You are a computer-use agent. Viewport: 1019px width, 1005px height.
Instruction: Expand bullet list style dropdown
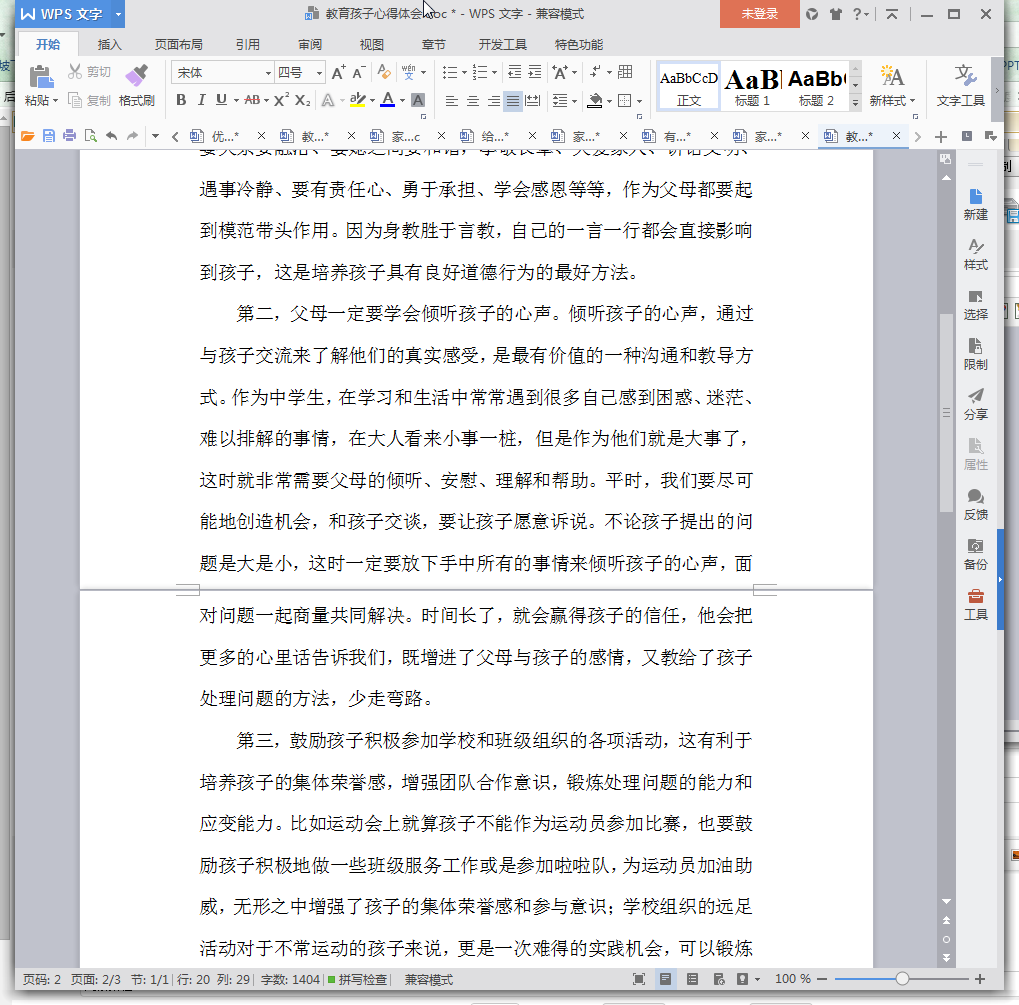click(x=464, y=73)
